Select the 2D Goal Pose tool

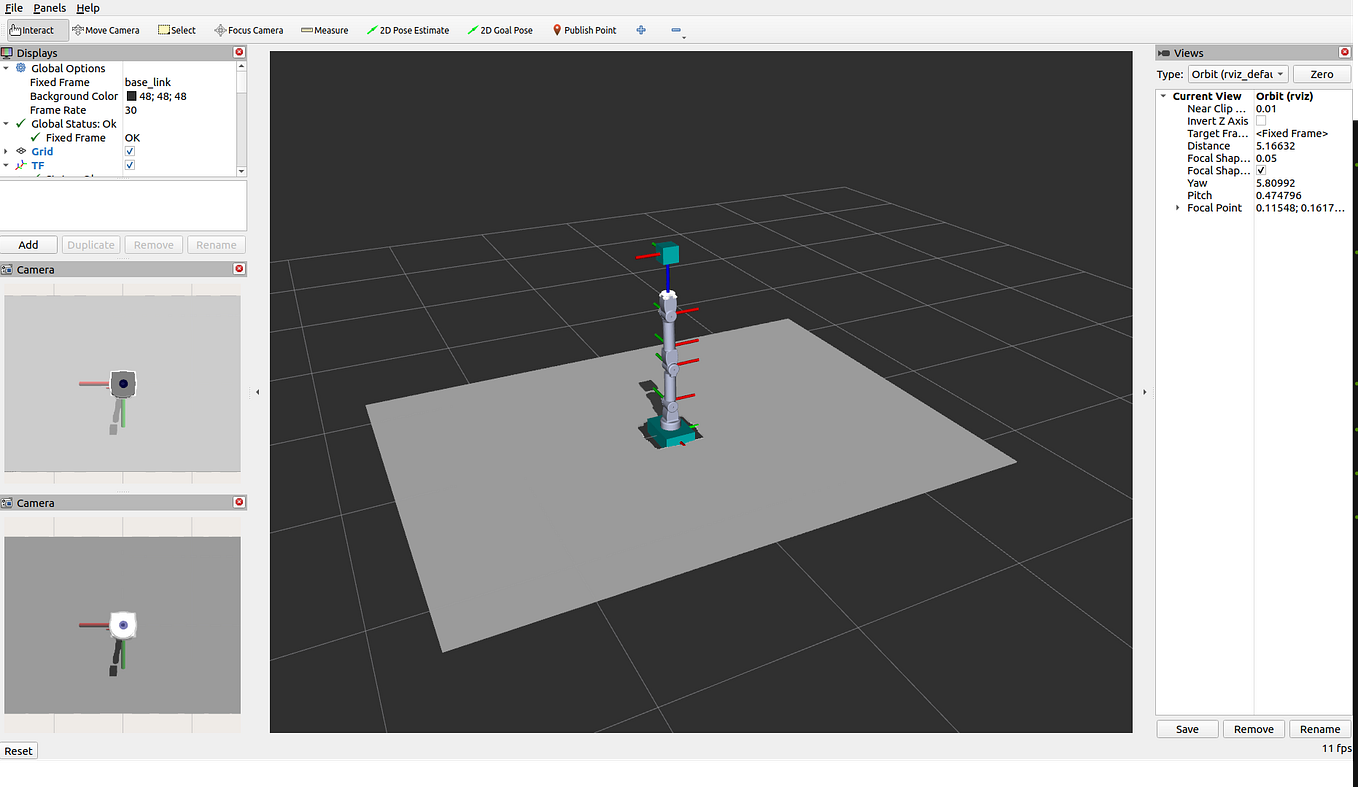[x=500, y=29]
